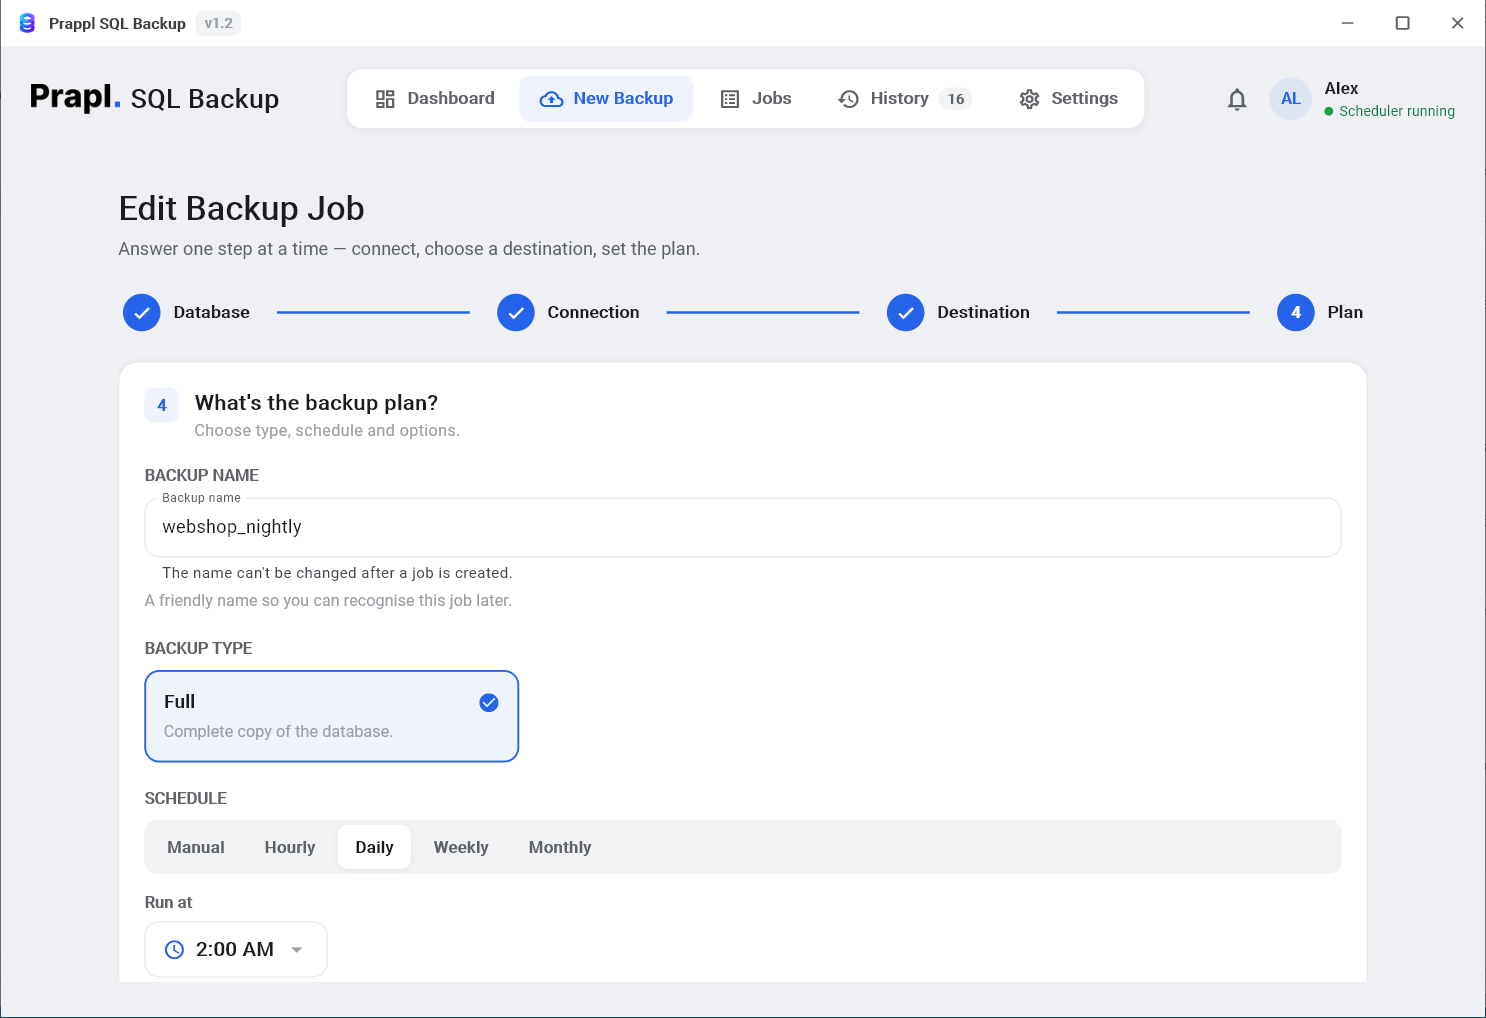Go to the Database step checkmark circle
Screen dimensions: 1486x1018
pos(142,312)
